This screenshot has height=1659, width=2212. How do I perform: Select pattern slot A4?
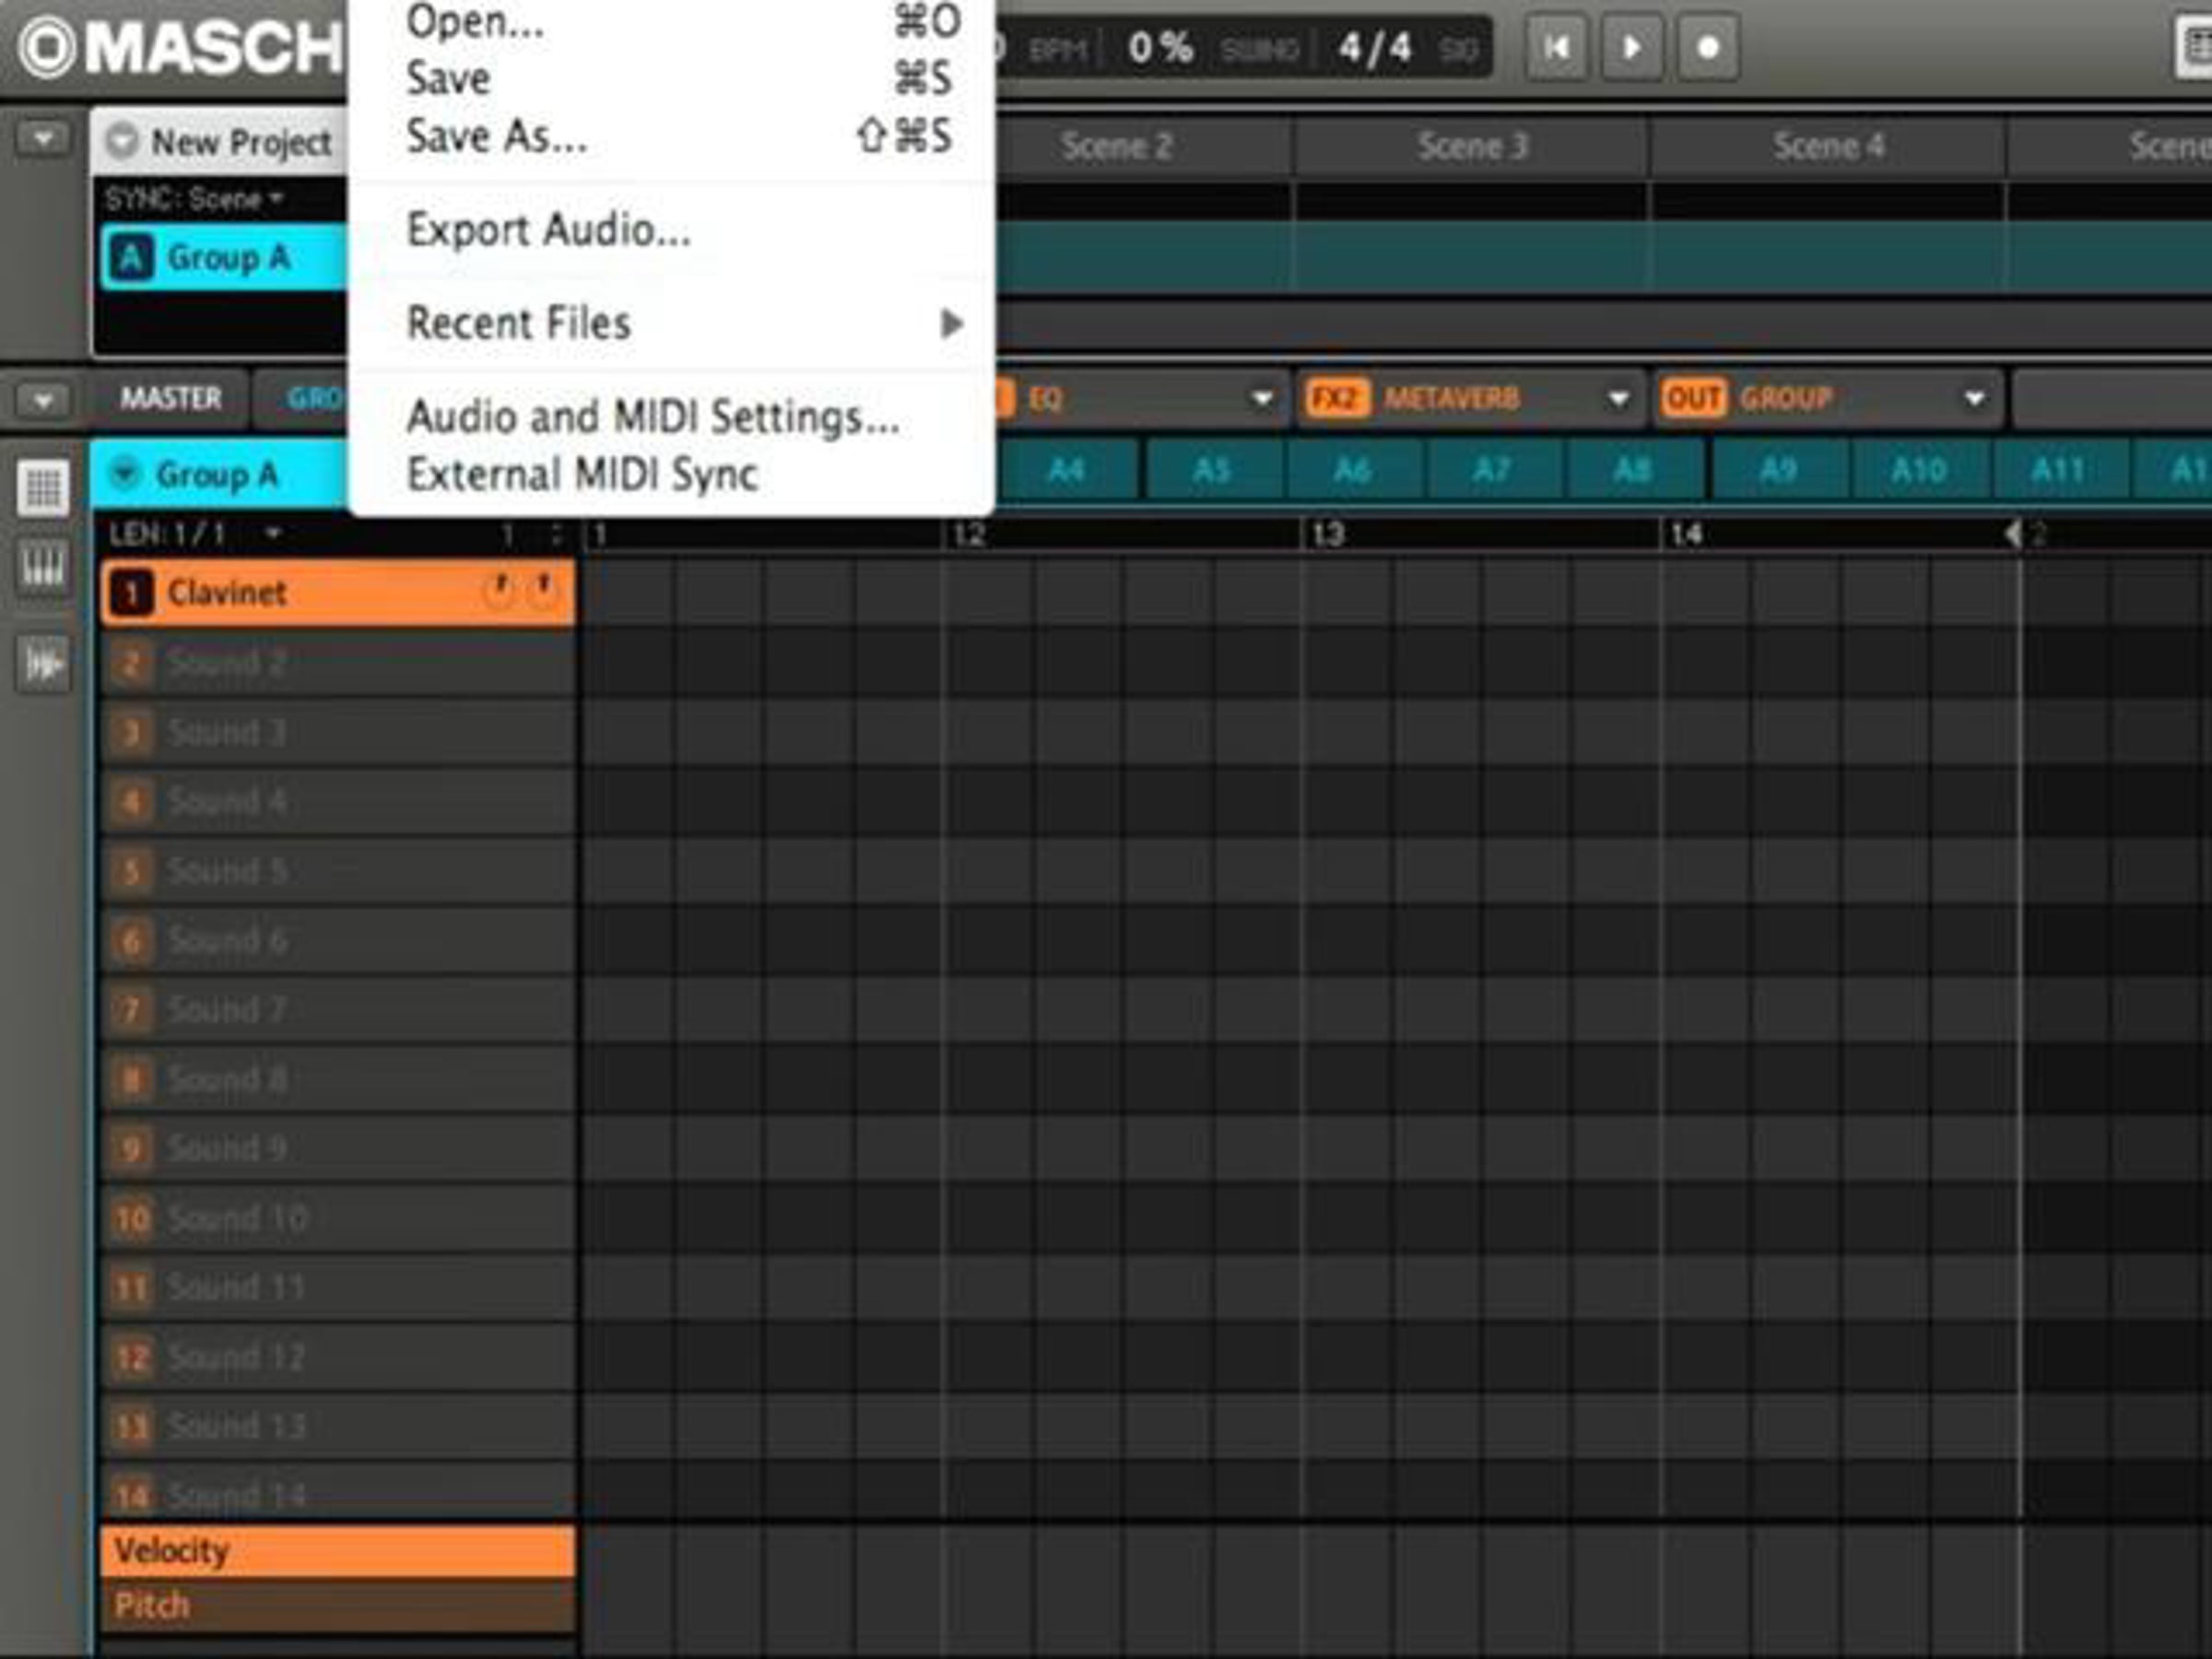1067,470
